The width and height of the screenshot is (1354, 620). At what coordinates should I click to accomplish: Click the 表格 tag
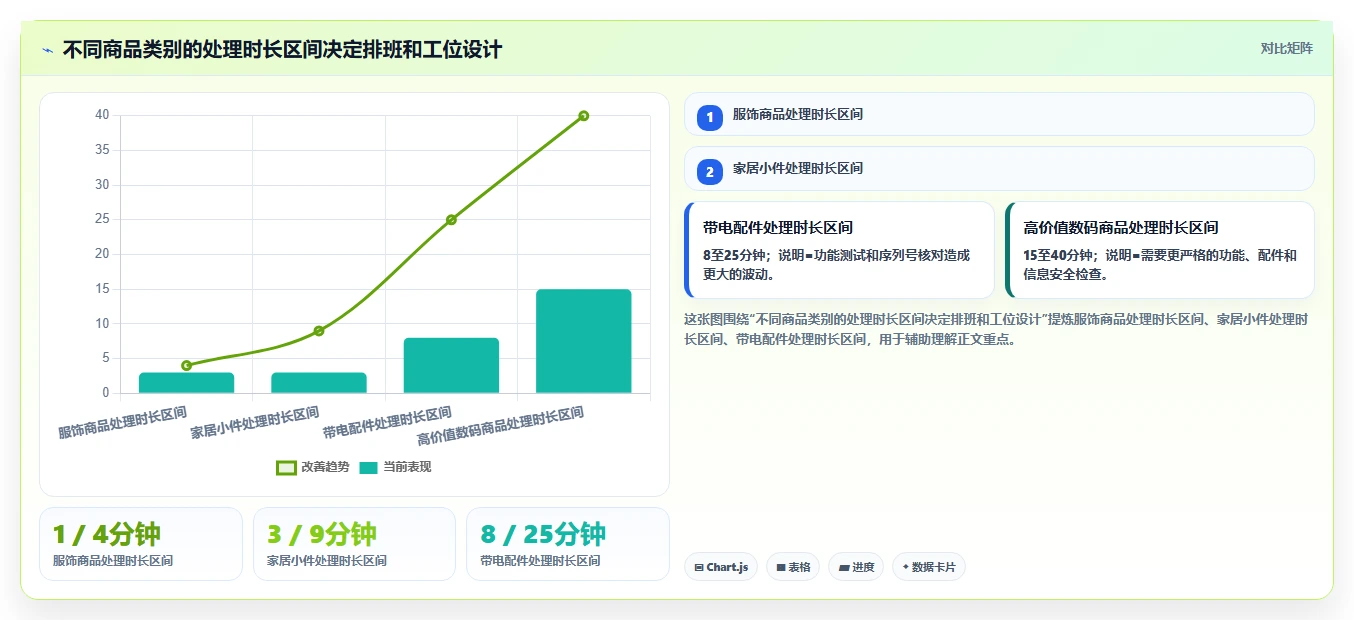point(793,567)
